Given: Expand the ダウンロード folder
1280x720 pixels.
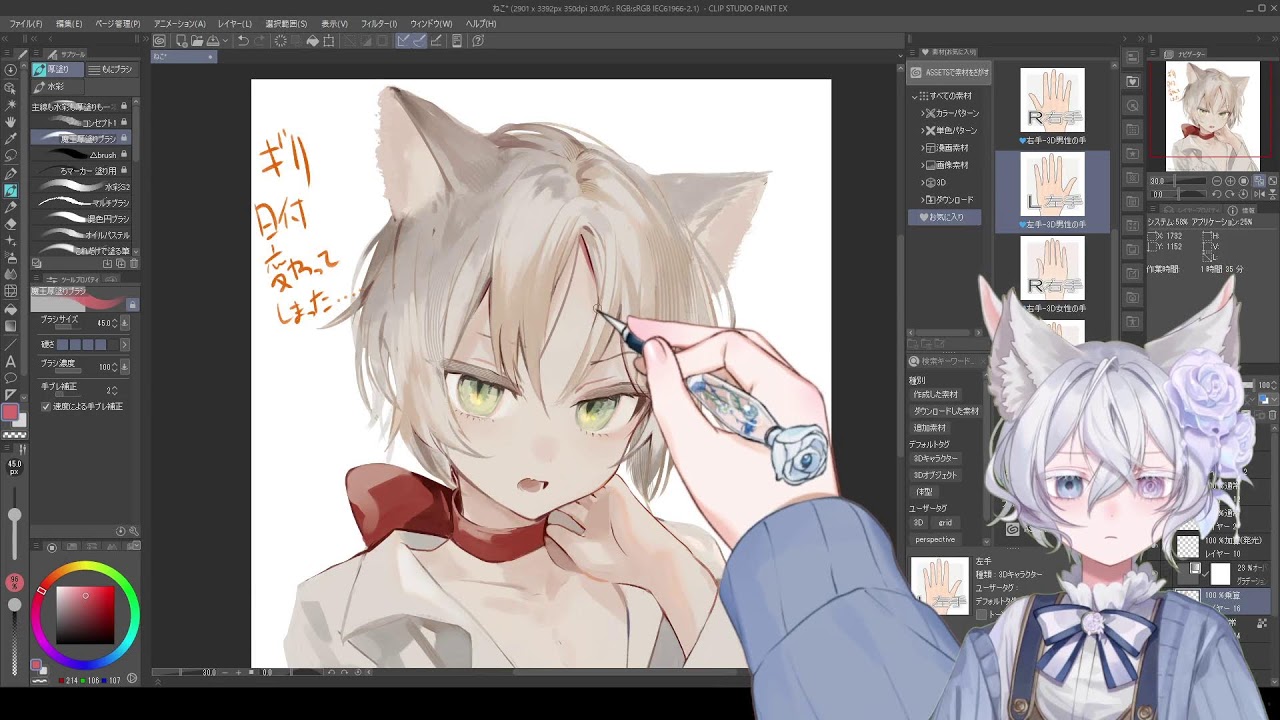Looking at the screenshot, I should click(923, 200).
